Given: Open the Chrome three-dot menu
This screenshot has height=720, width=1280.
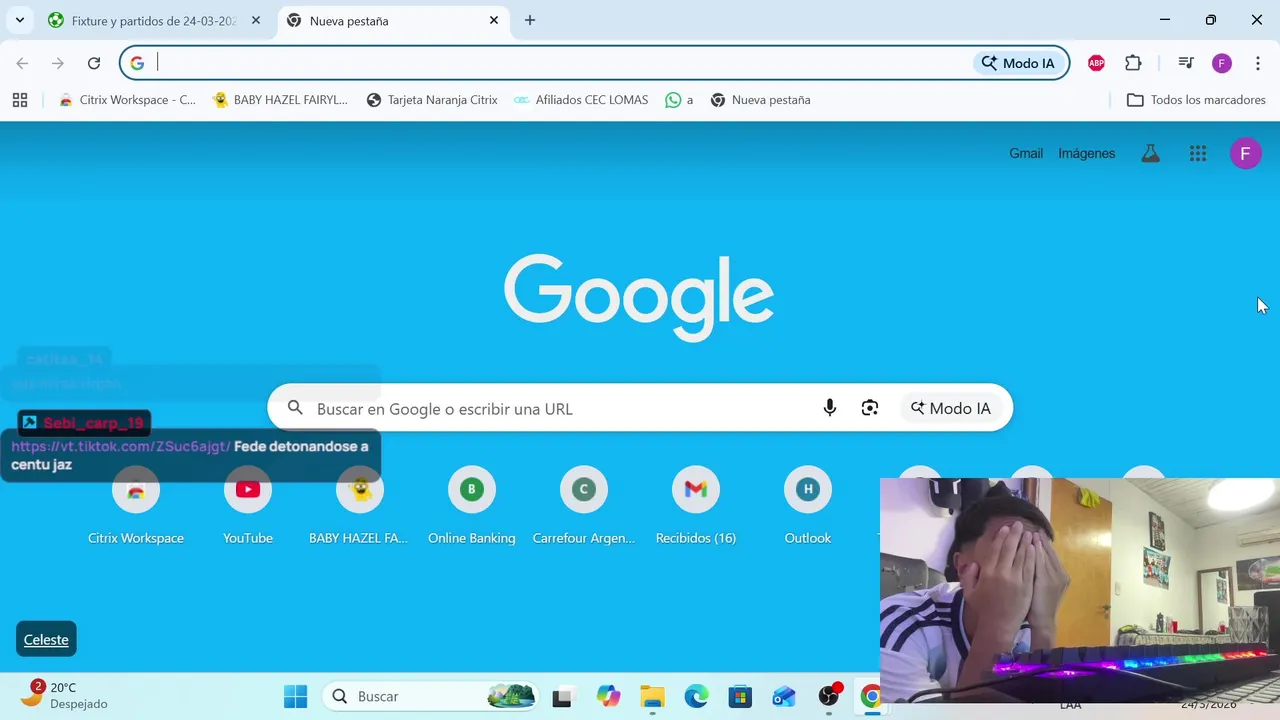Looking at the screenshot, I should pos(1257,63).
